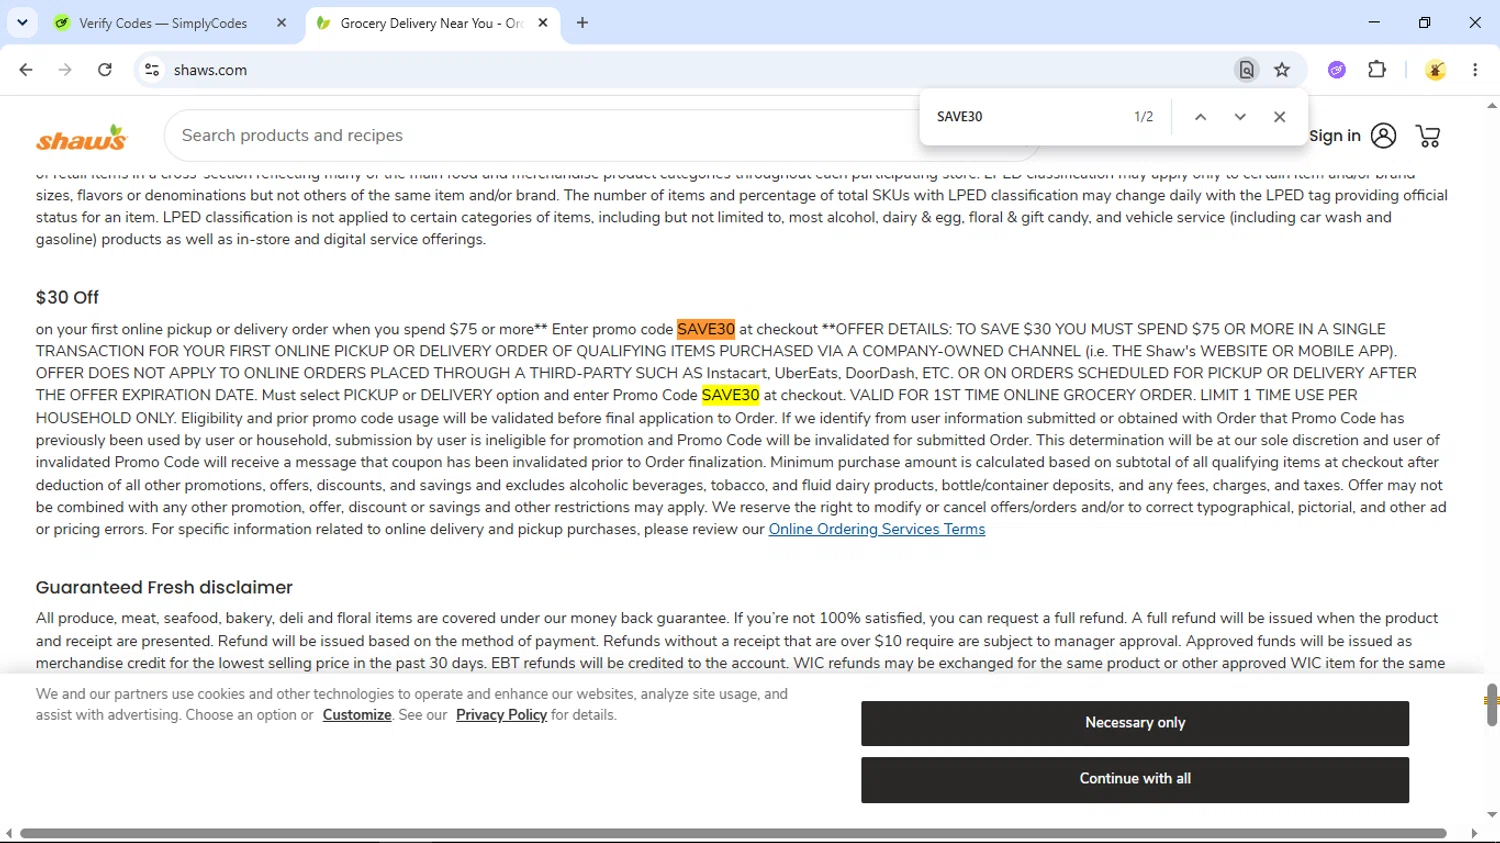Click the horizontal scrollbar at page bottom
1500x843 pixels.
733,833
